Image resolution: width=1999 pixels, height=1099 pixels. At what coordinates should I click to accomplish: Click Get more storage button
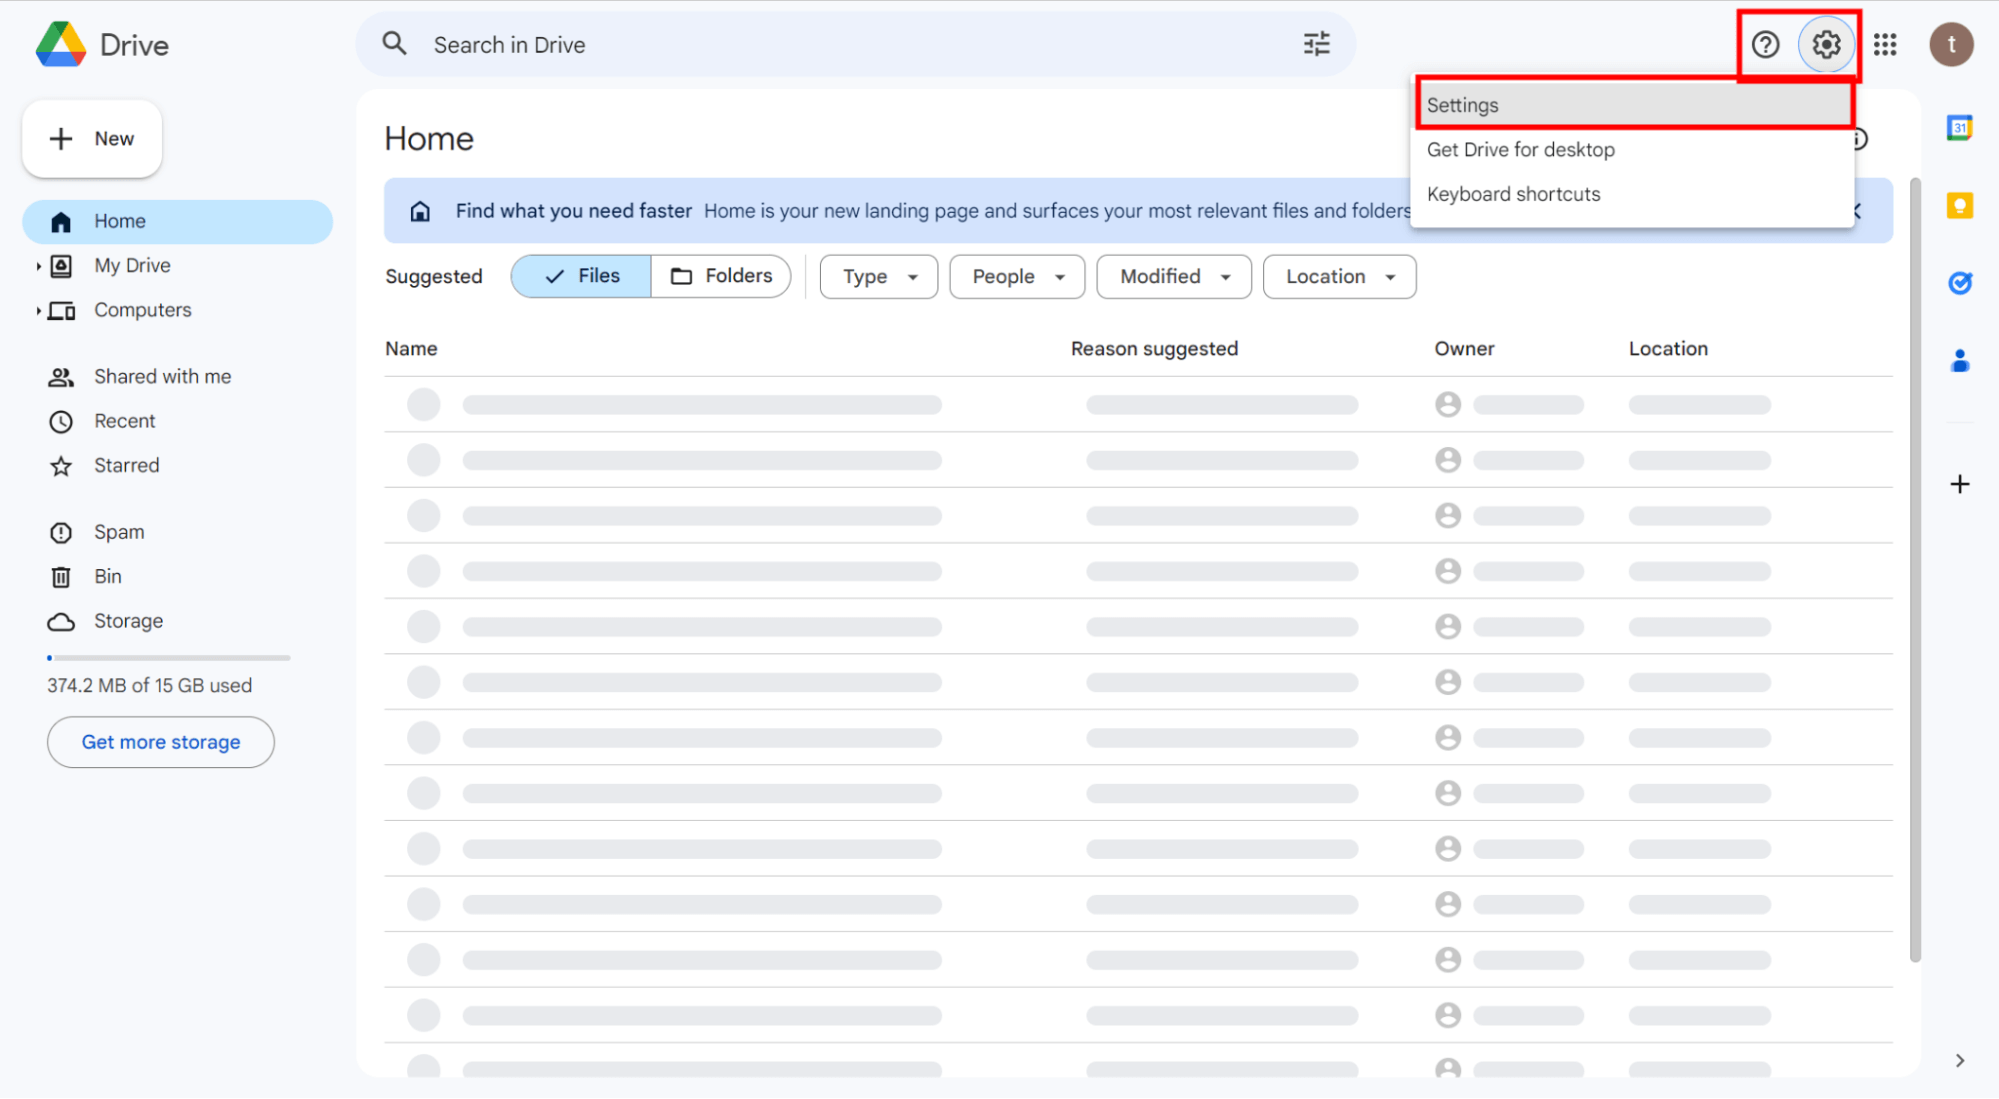160,742
